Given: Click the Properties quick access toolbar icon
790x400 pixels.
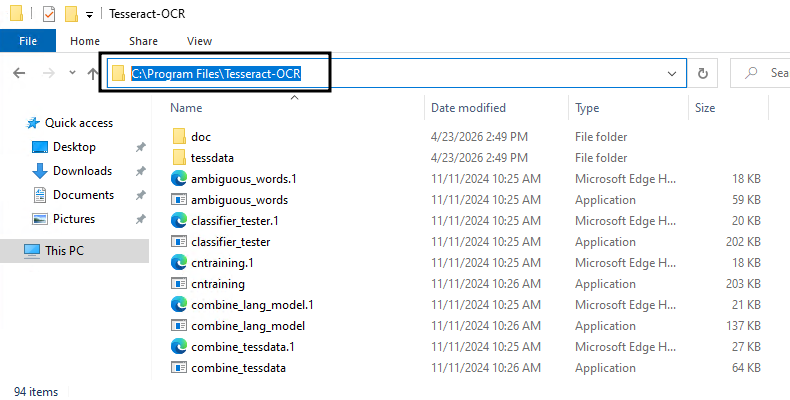Looking at the screenshot, I should pos(48,14).
